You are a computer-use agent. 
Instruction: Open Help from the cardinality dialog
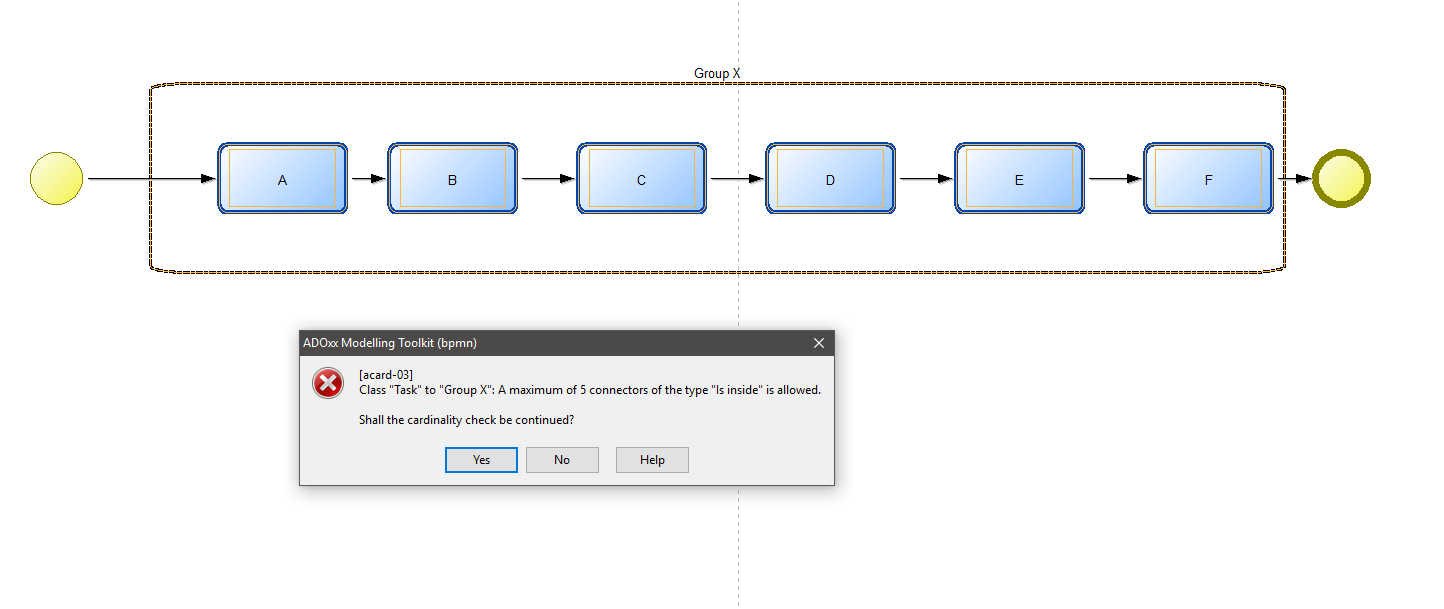click(652, 460)
